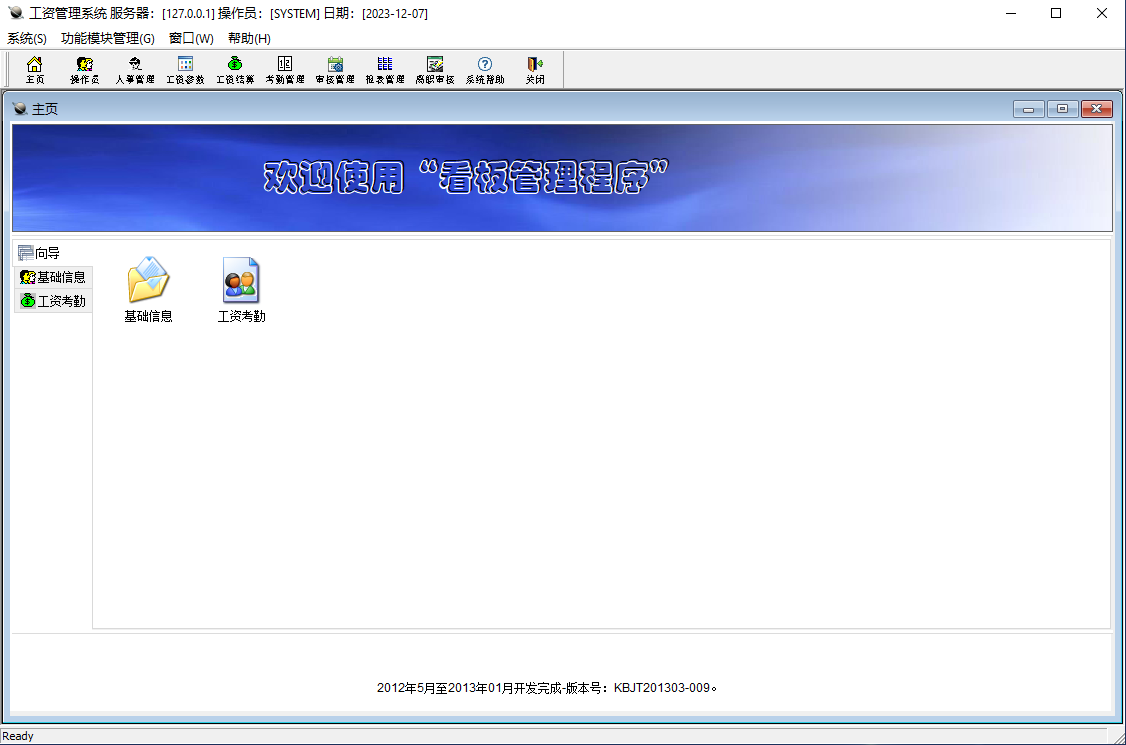Open the 功能模块管理(G) menu
The image size is (1126, 745).
[x=108, y=38]
